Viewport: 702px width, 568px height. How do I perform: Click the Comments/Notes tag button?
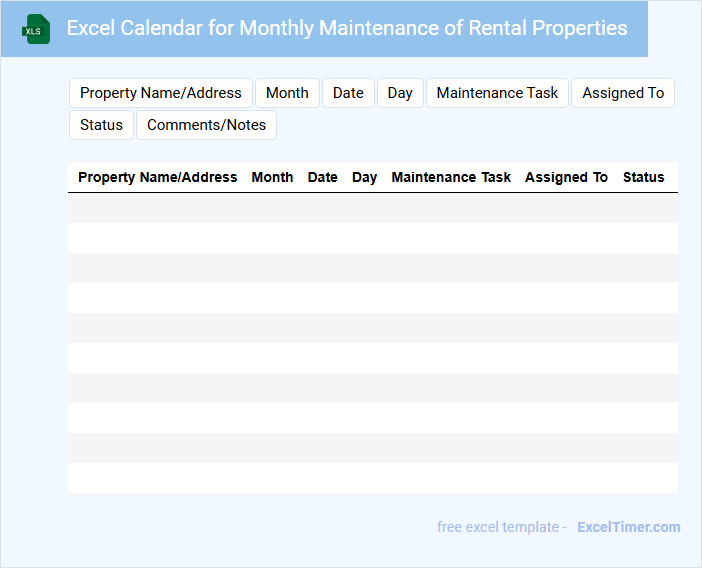coord(206,125)
